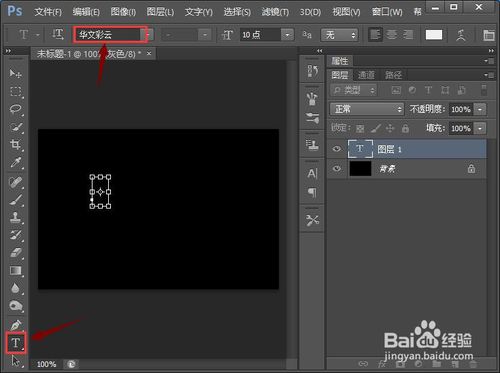Image resolution: width=500 pixels, height=373 pixels.
Task: Switch to 路径 tab
Action: 393,75
